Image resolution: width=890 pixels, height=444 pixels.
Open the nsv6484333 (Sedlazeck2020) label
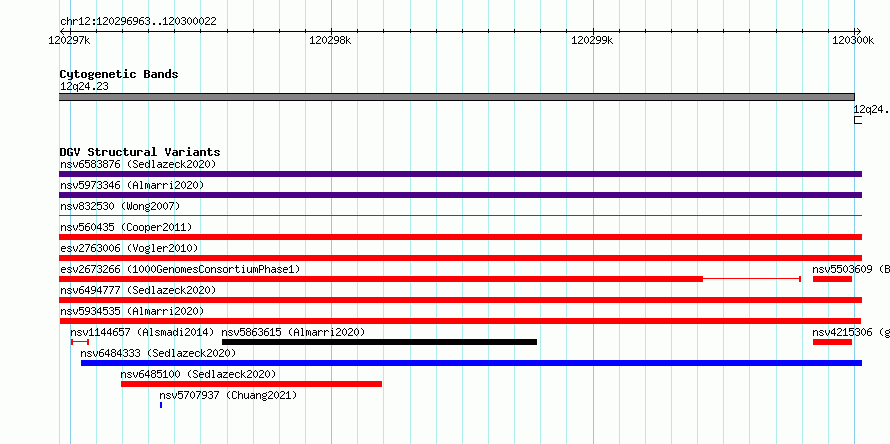pos(158,353)
